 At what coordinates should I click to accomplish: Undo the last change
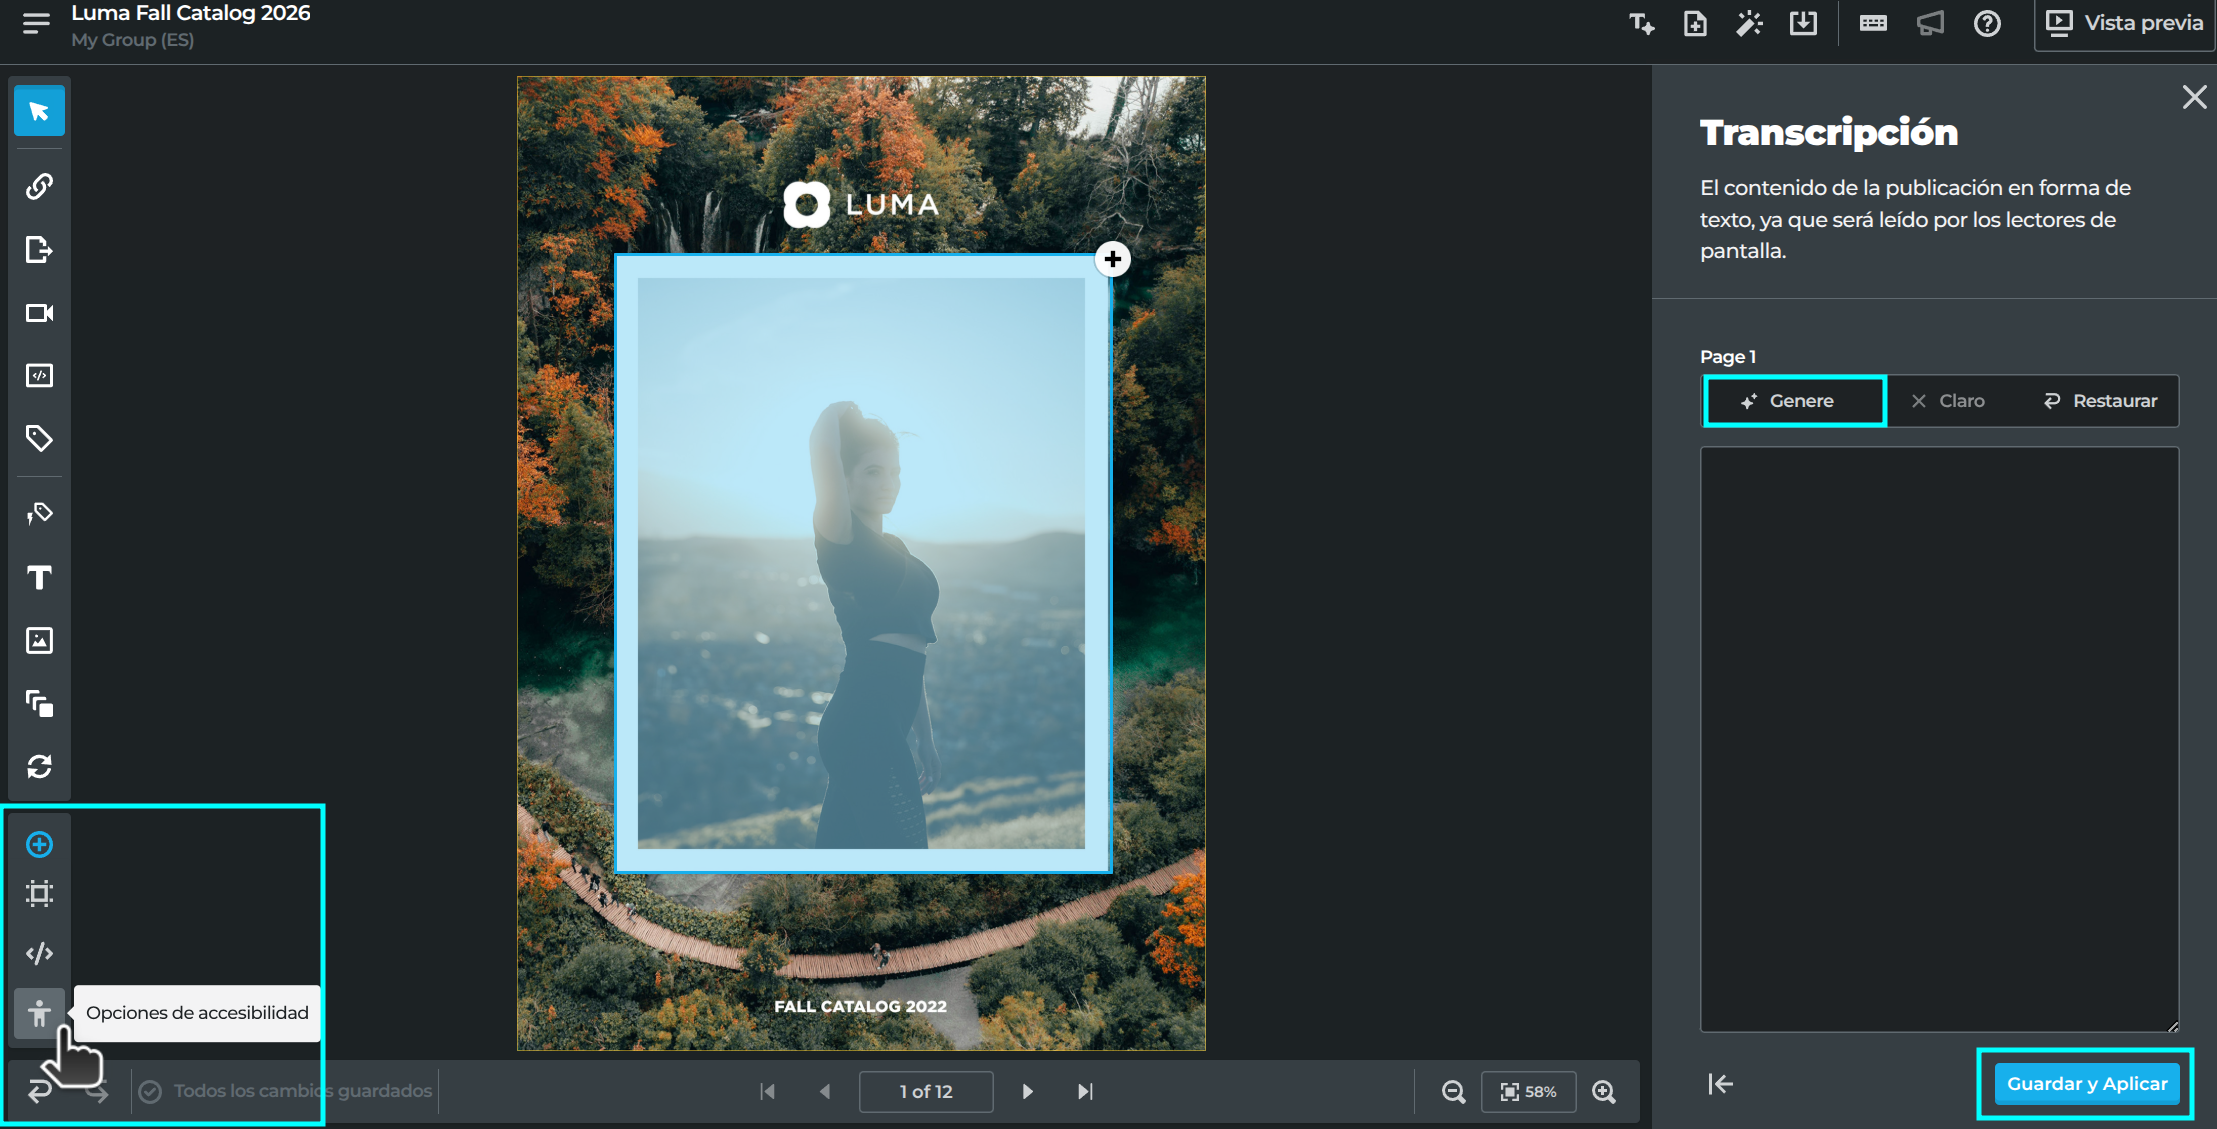[39, 1091]
